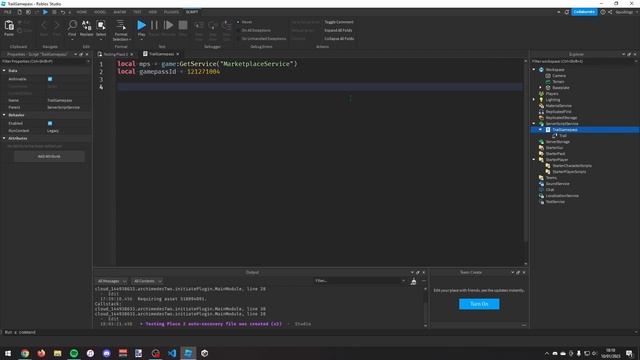Open the All Contexts dropdown in Output
640x360 pixels.
coord(148,281)
